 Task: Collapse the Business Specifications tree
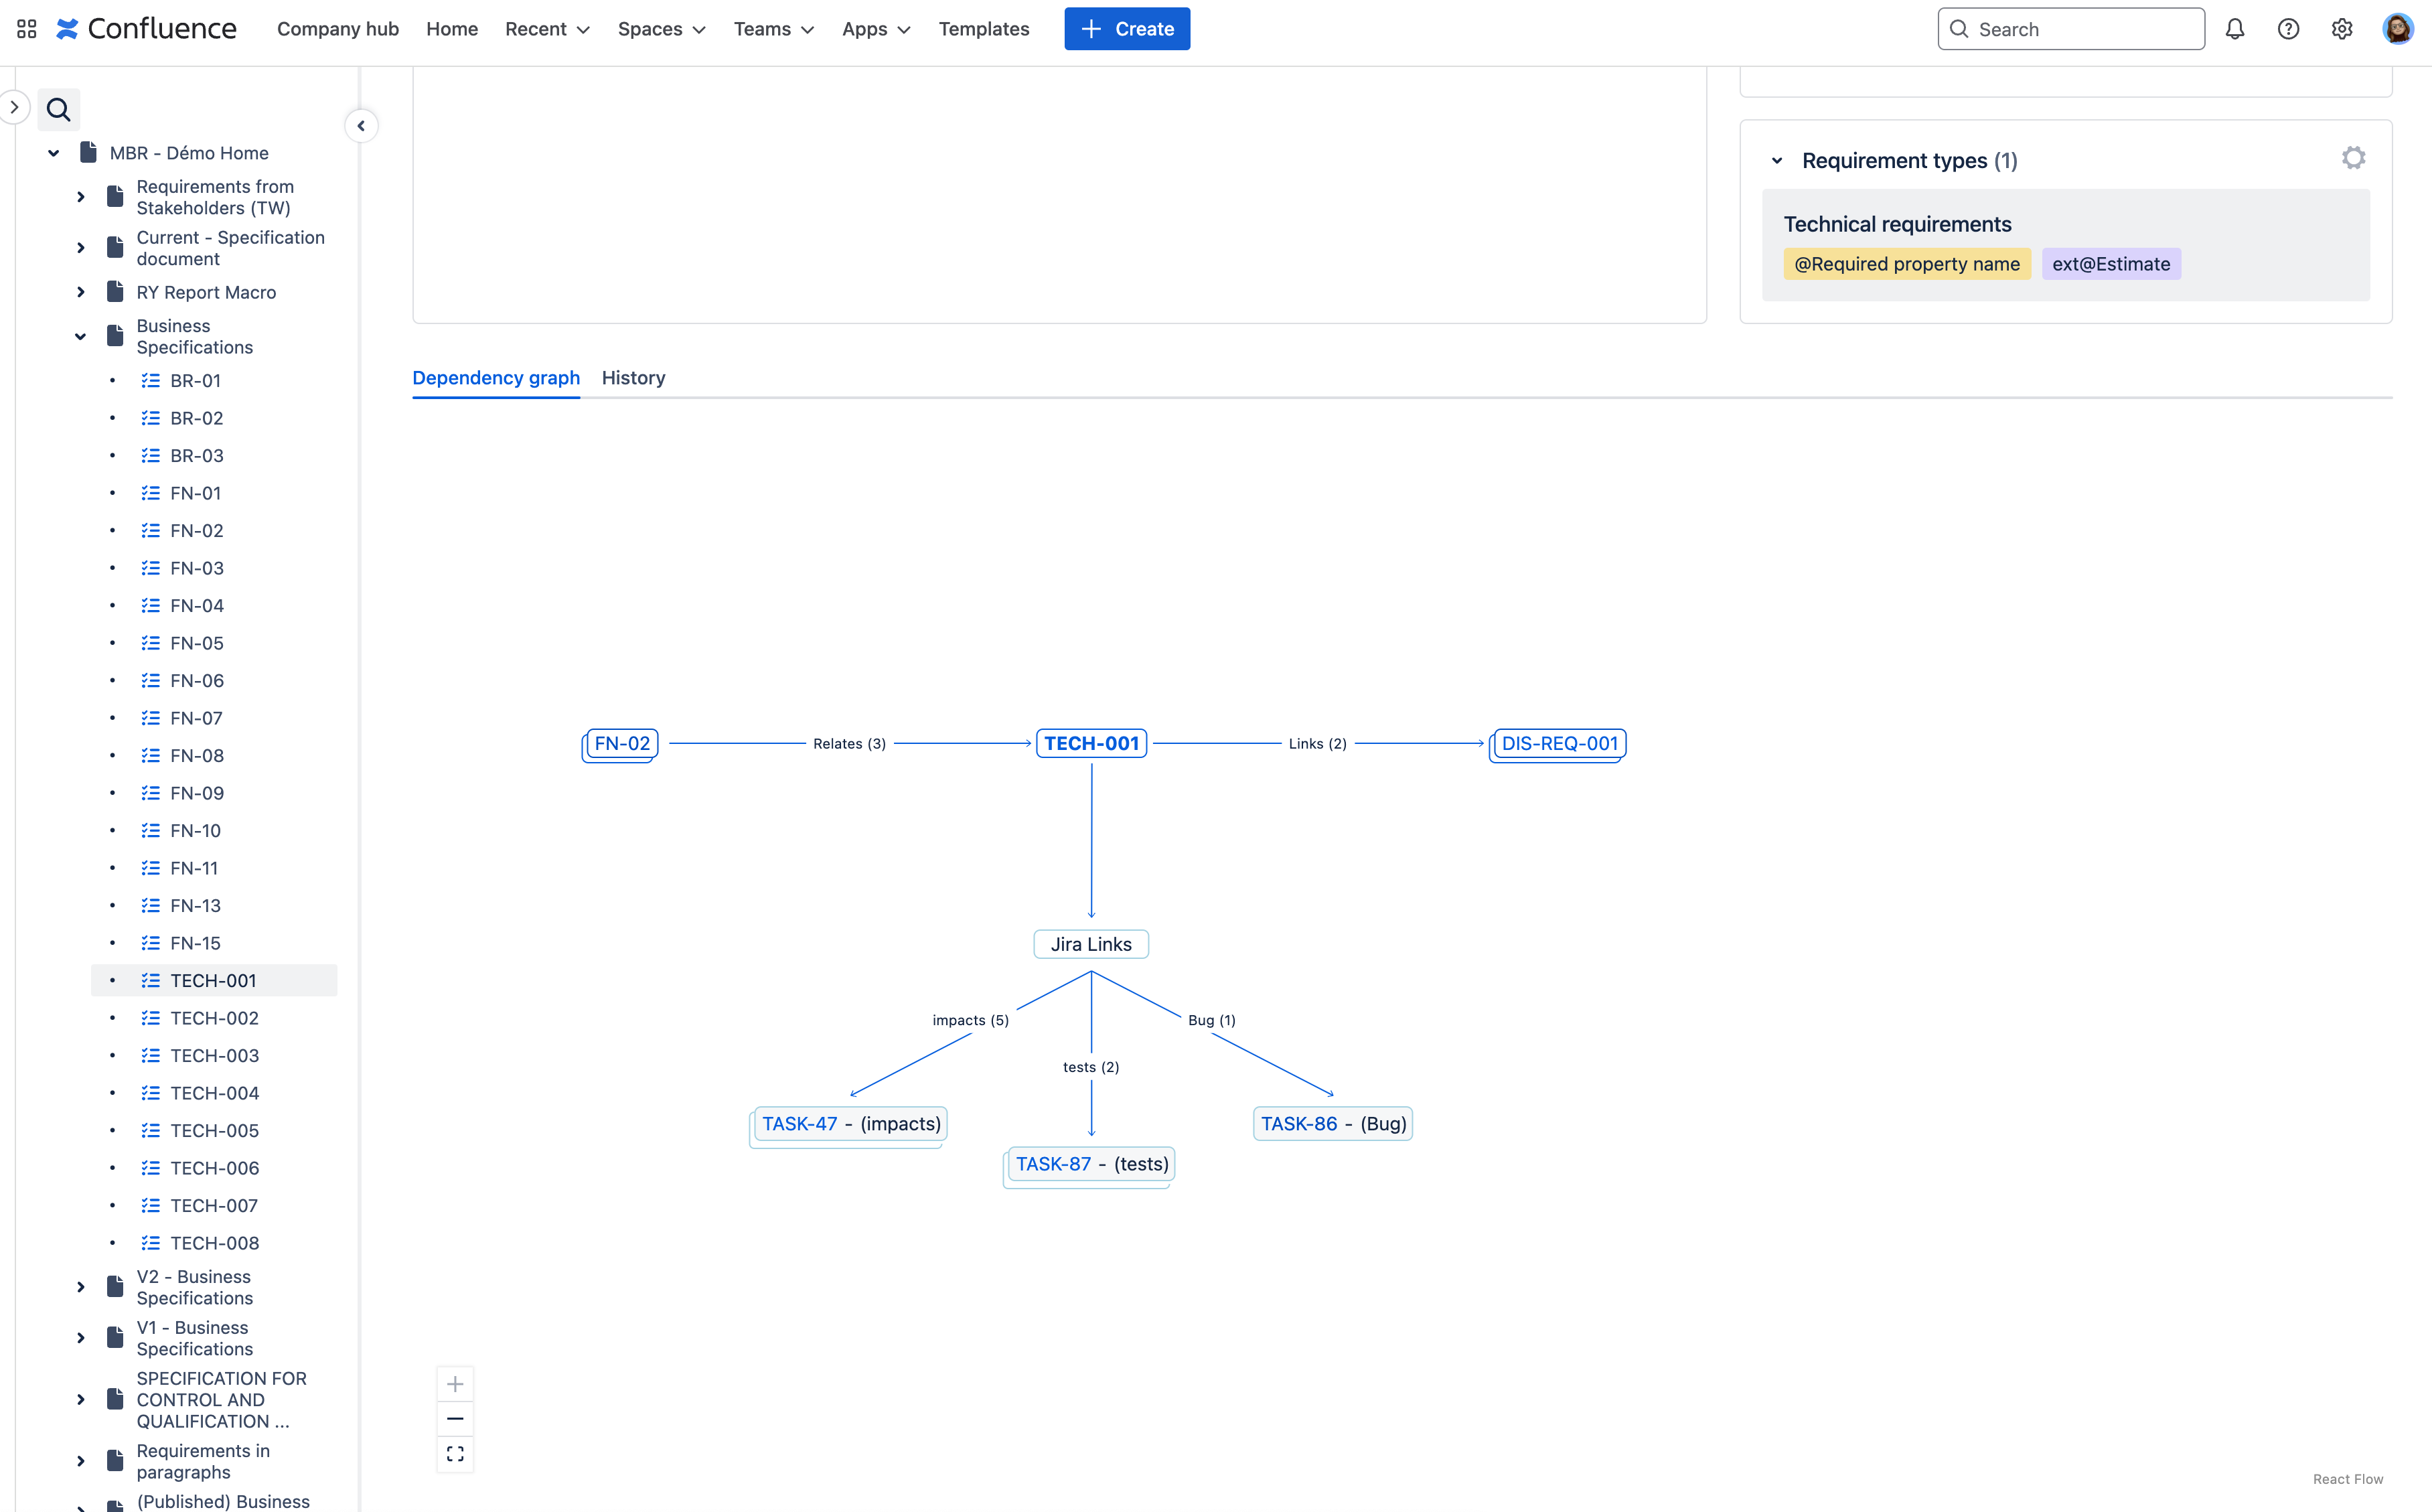[x=80, y=336]
